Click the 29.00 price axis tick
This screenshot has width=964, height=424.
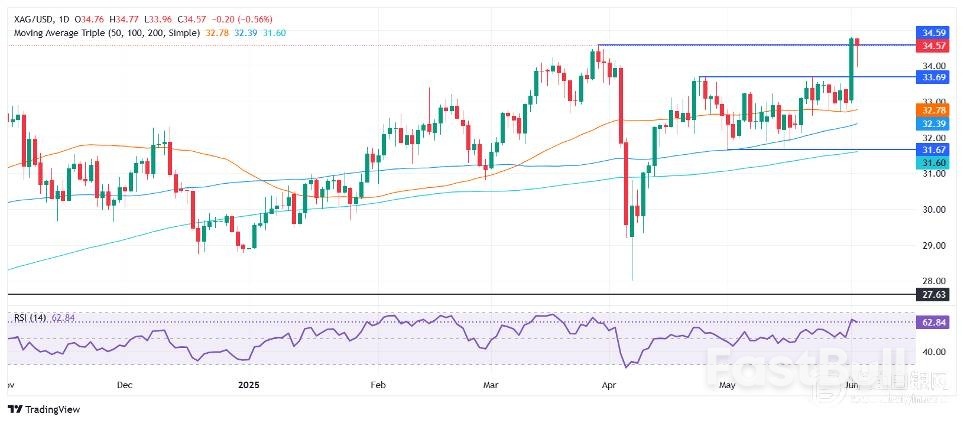[935, 245]
